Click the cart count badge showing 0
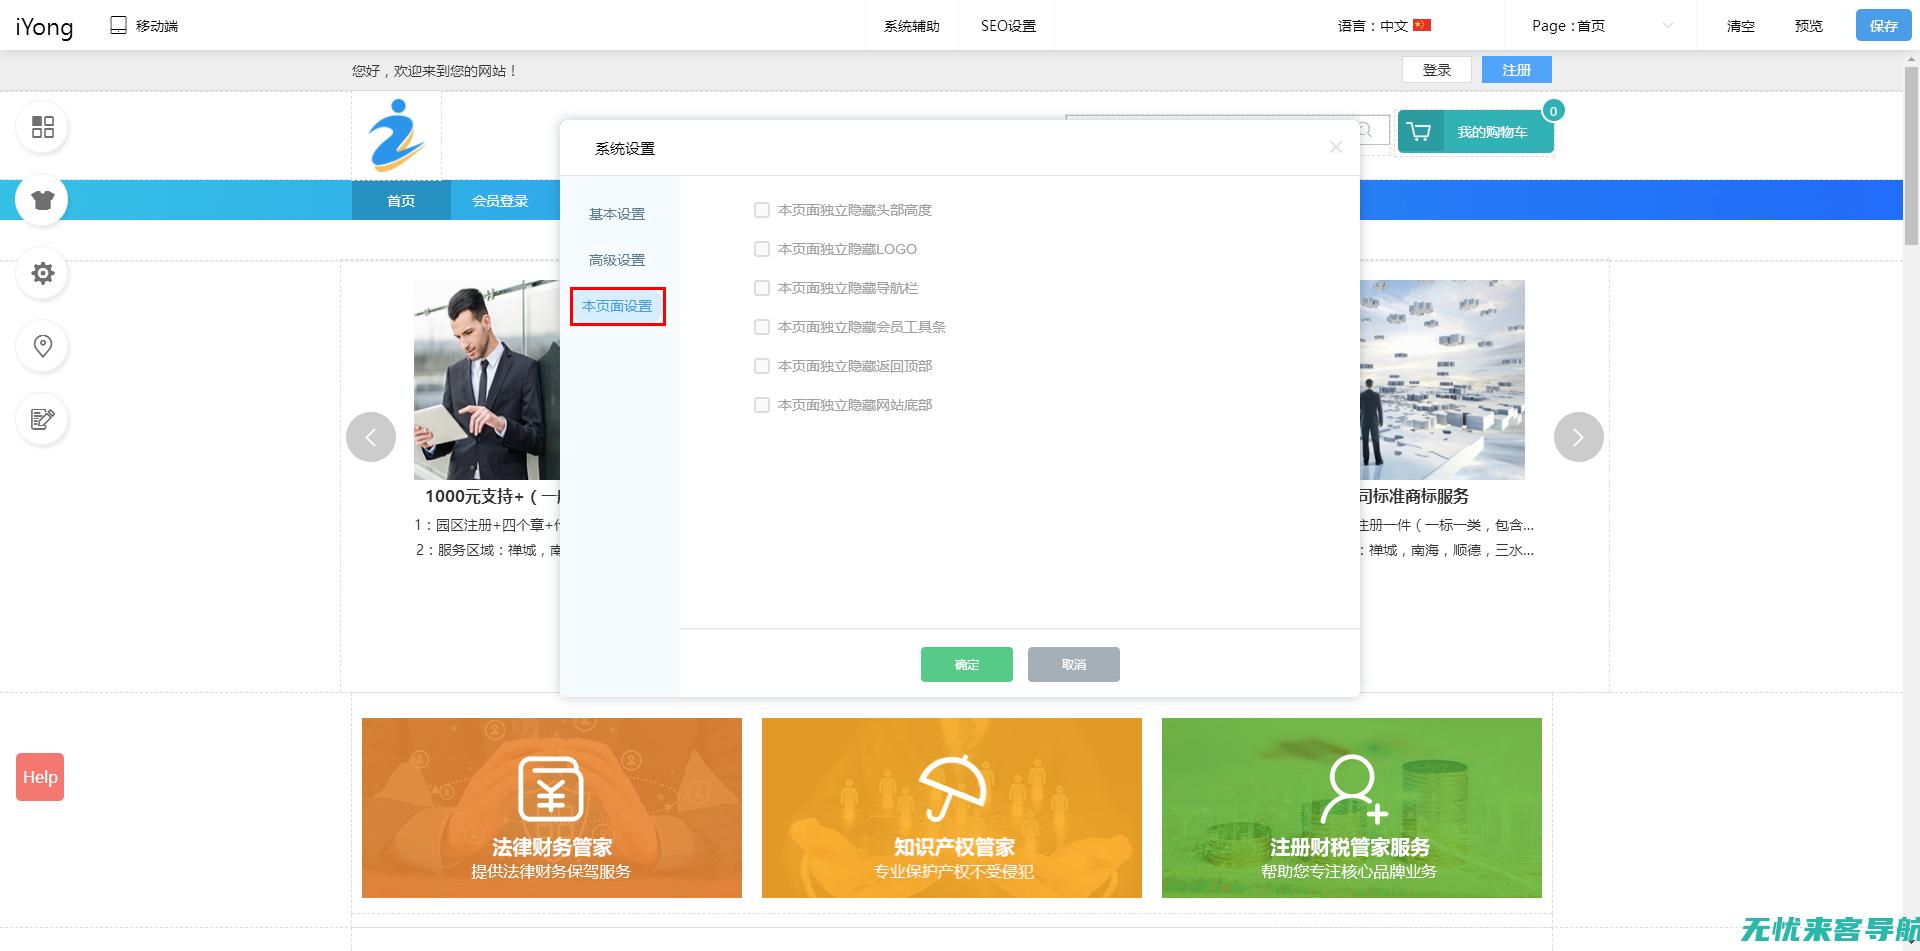This screenshot has height=951, width=1920. [1553, 111]
